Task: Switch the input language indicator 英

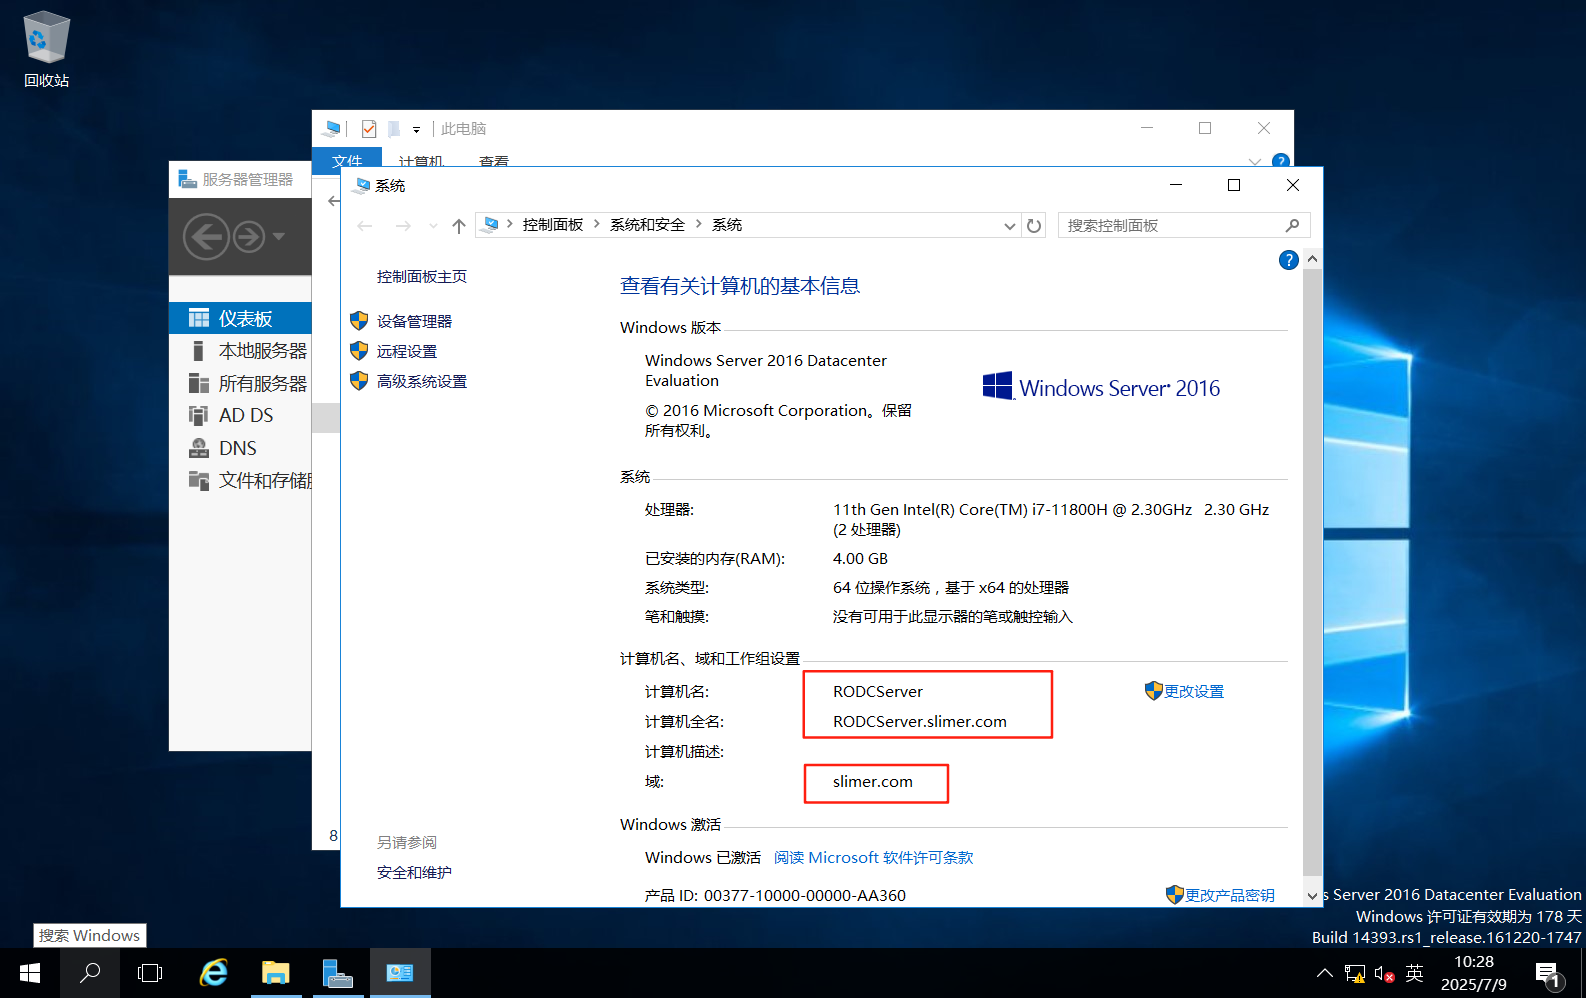Action: tap(1414, 973)
